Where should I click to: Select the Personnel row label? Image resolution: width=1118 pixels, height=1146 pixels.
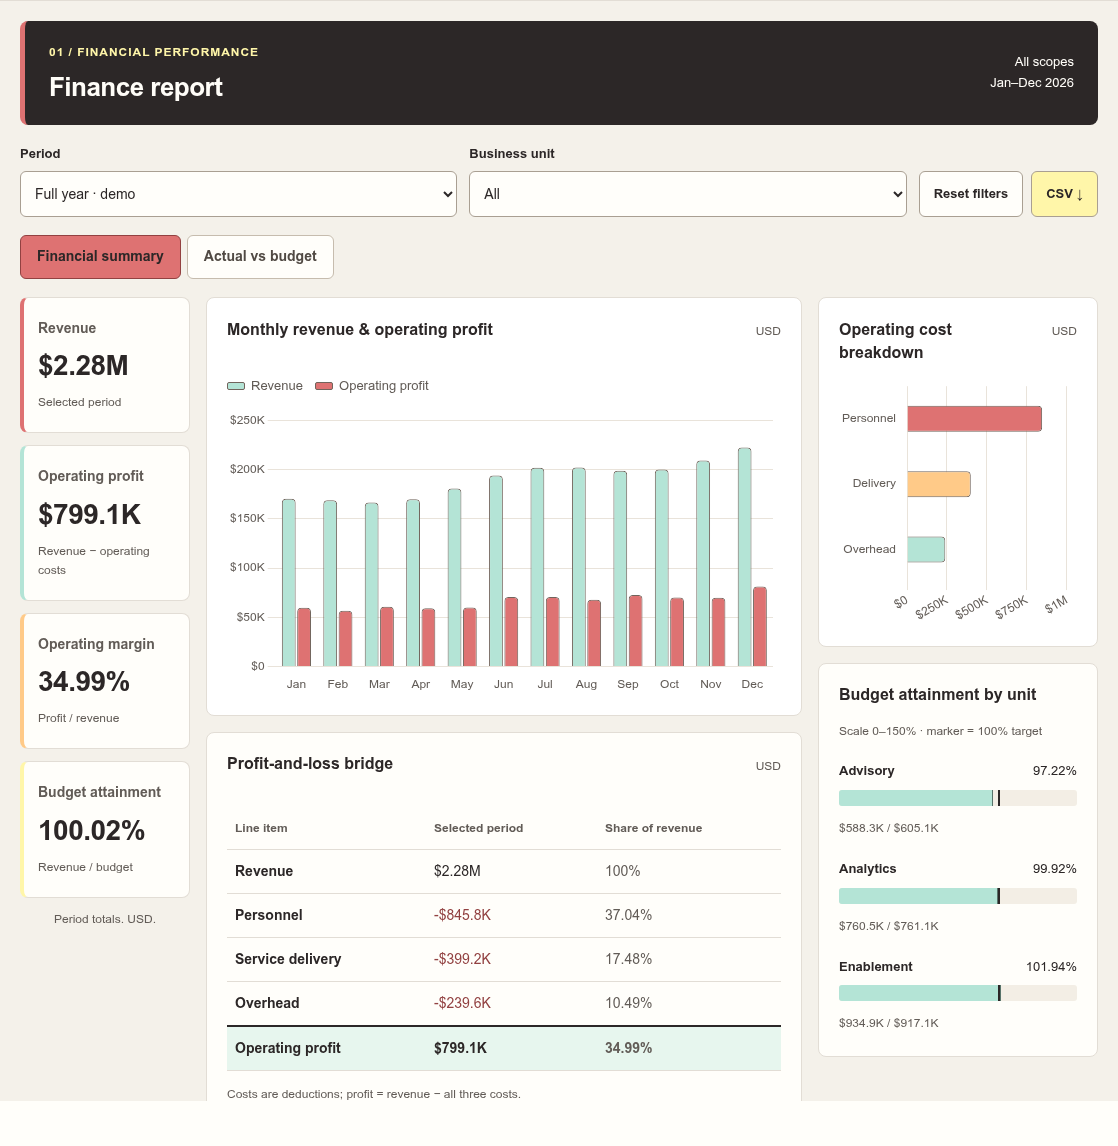(268, 915)
